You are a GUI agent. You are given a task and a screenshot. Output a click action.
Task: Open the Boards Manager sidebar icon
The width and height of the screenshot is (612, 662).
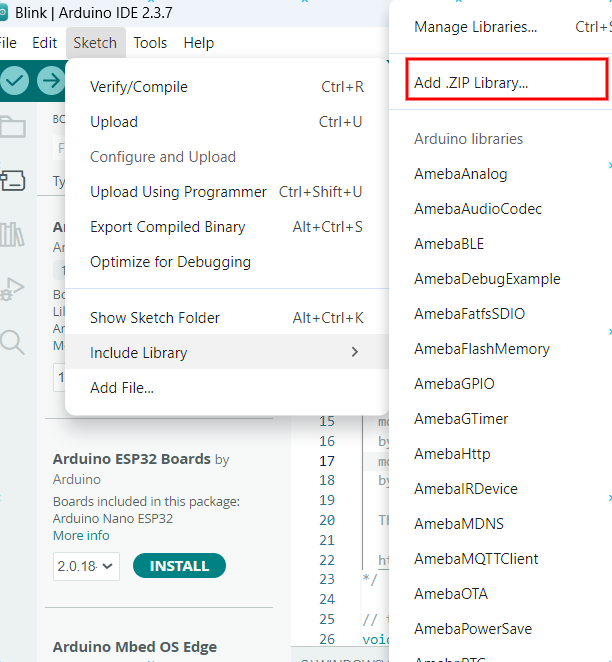(x=13, y=180)
